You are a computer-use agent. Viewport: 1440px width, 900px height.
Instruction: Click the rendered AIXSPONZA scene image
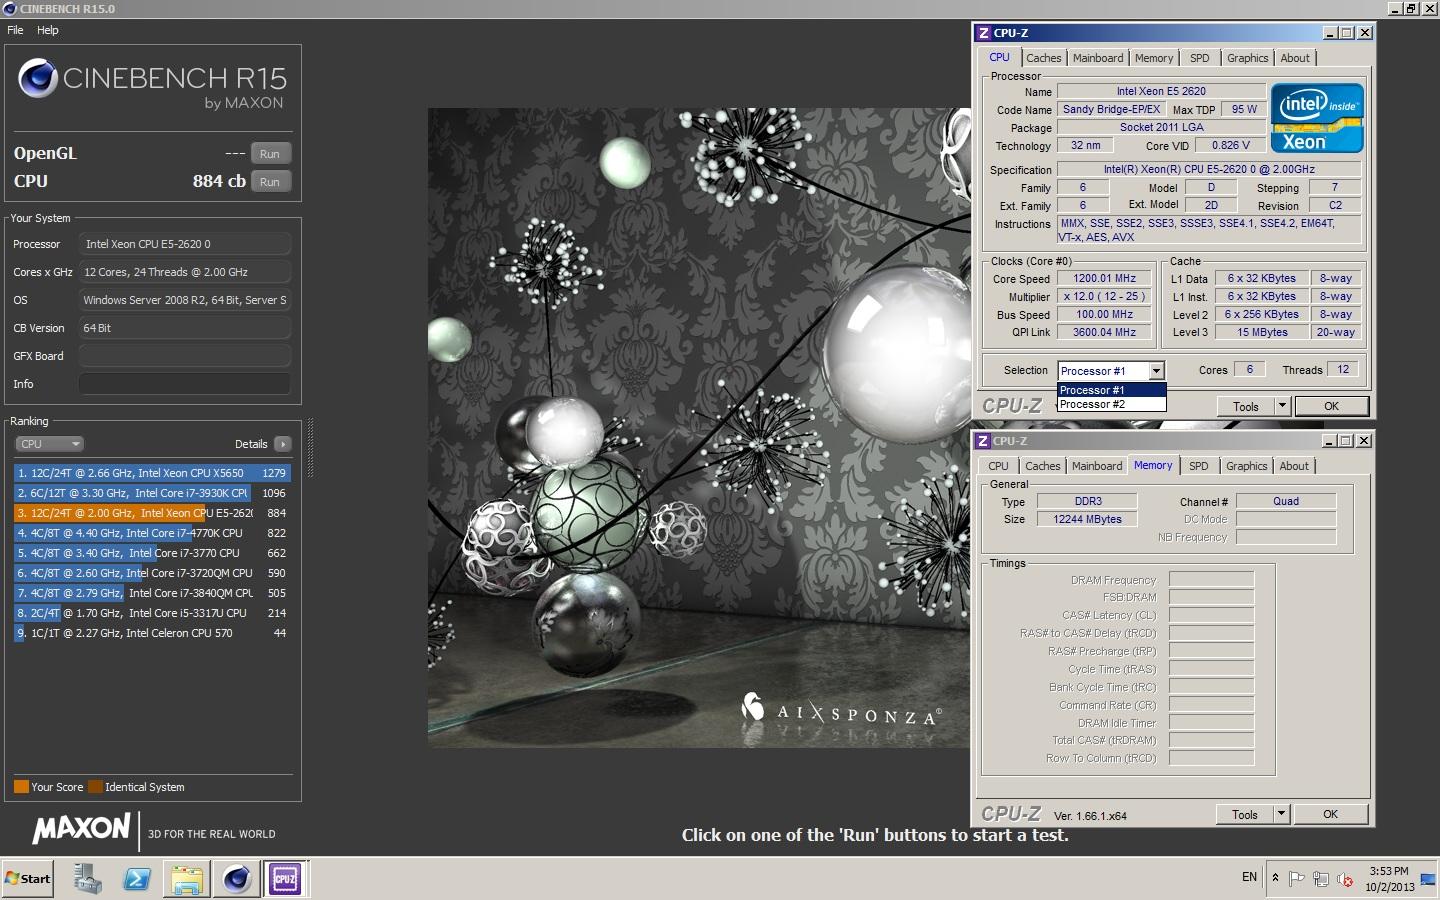click(699, 428)
